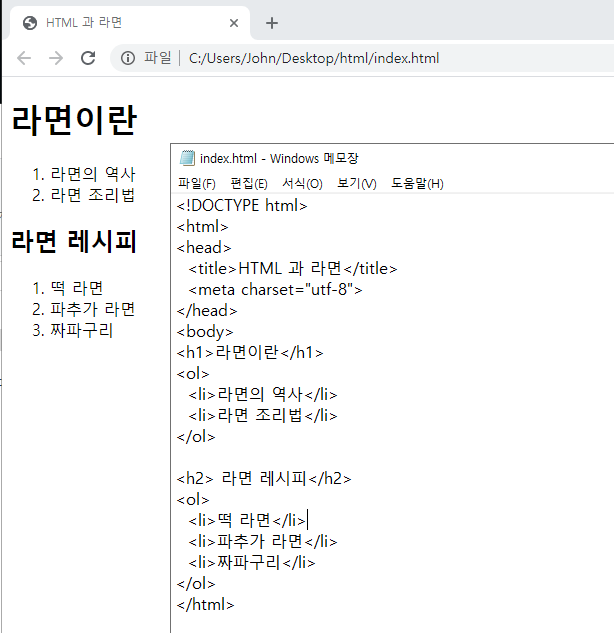The width and height of the screenshot is (614, 633).
Task: Click the globe favicon on the tab
Action: click(x=30, y=23)
